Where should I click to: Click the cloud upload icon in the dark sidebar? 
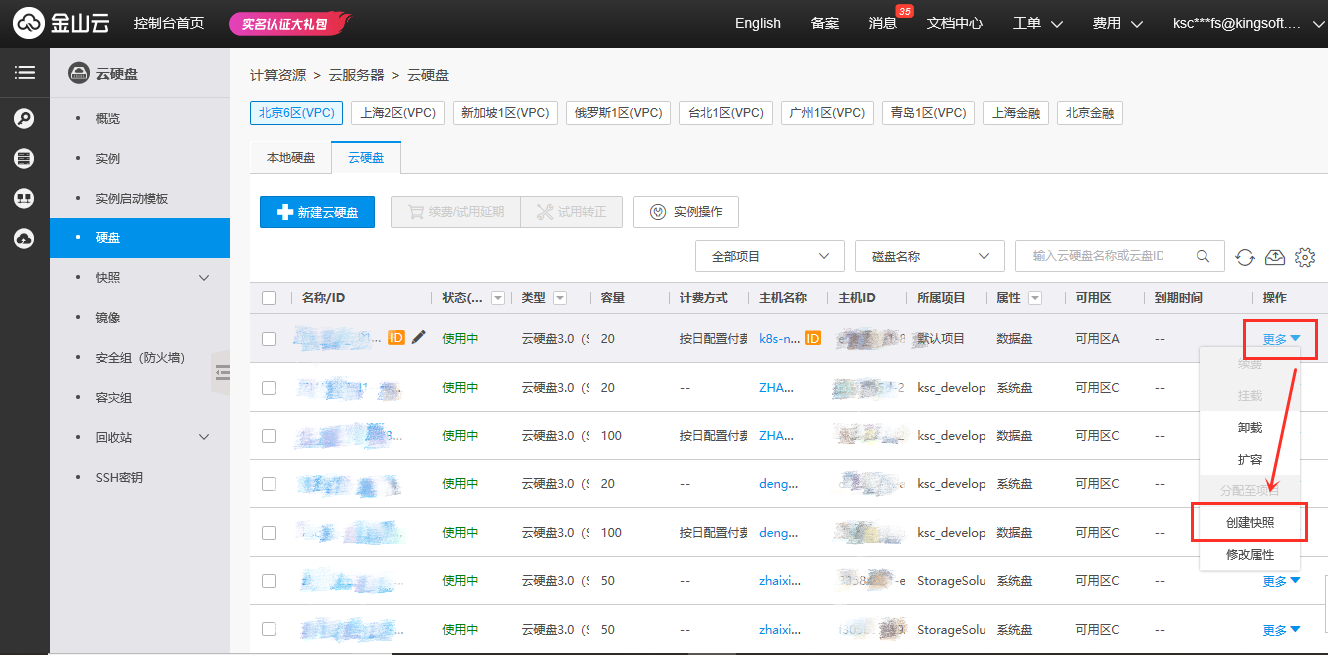(x=25, y=239)
